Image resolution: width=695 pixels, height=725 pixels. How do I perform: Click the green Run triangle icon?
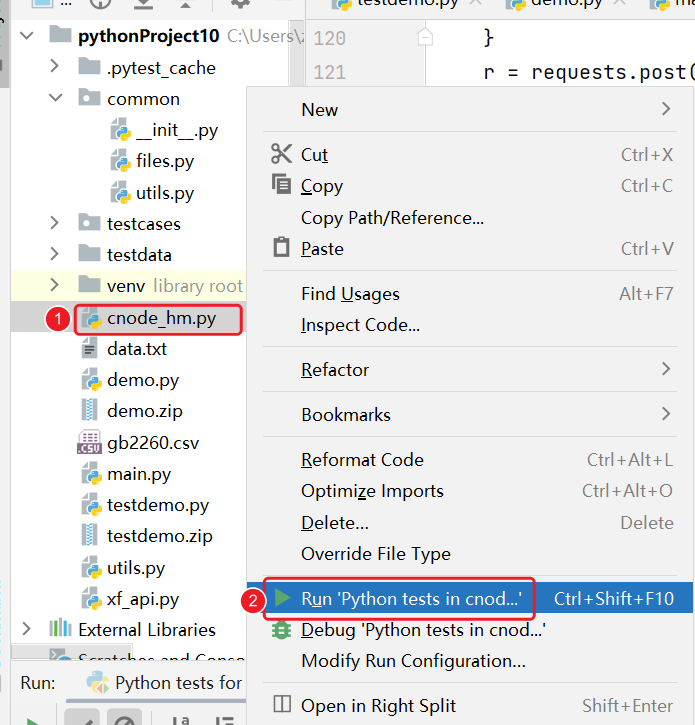coord(282,597)
